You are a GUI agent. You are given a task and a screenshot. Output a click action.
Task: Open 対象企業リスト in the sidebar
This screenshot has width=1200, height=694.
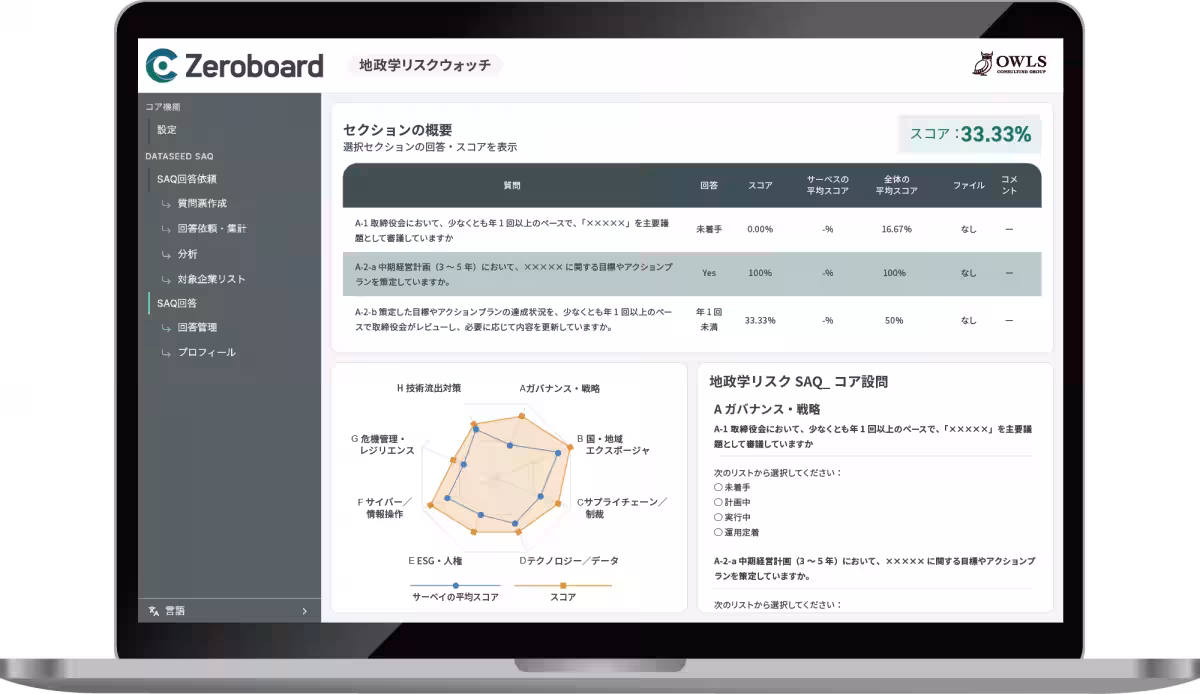(212, 279)
